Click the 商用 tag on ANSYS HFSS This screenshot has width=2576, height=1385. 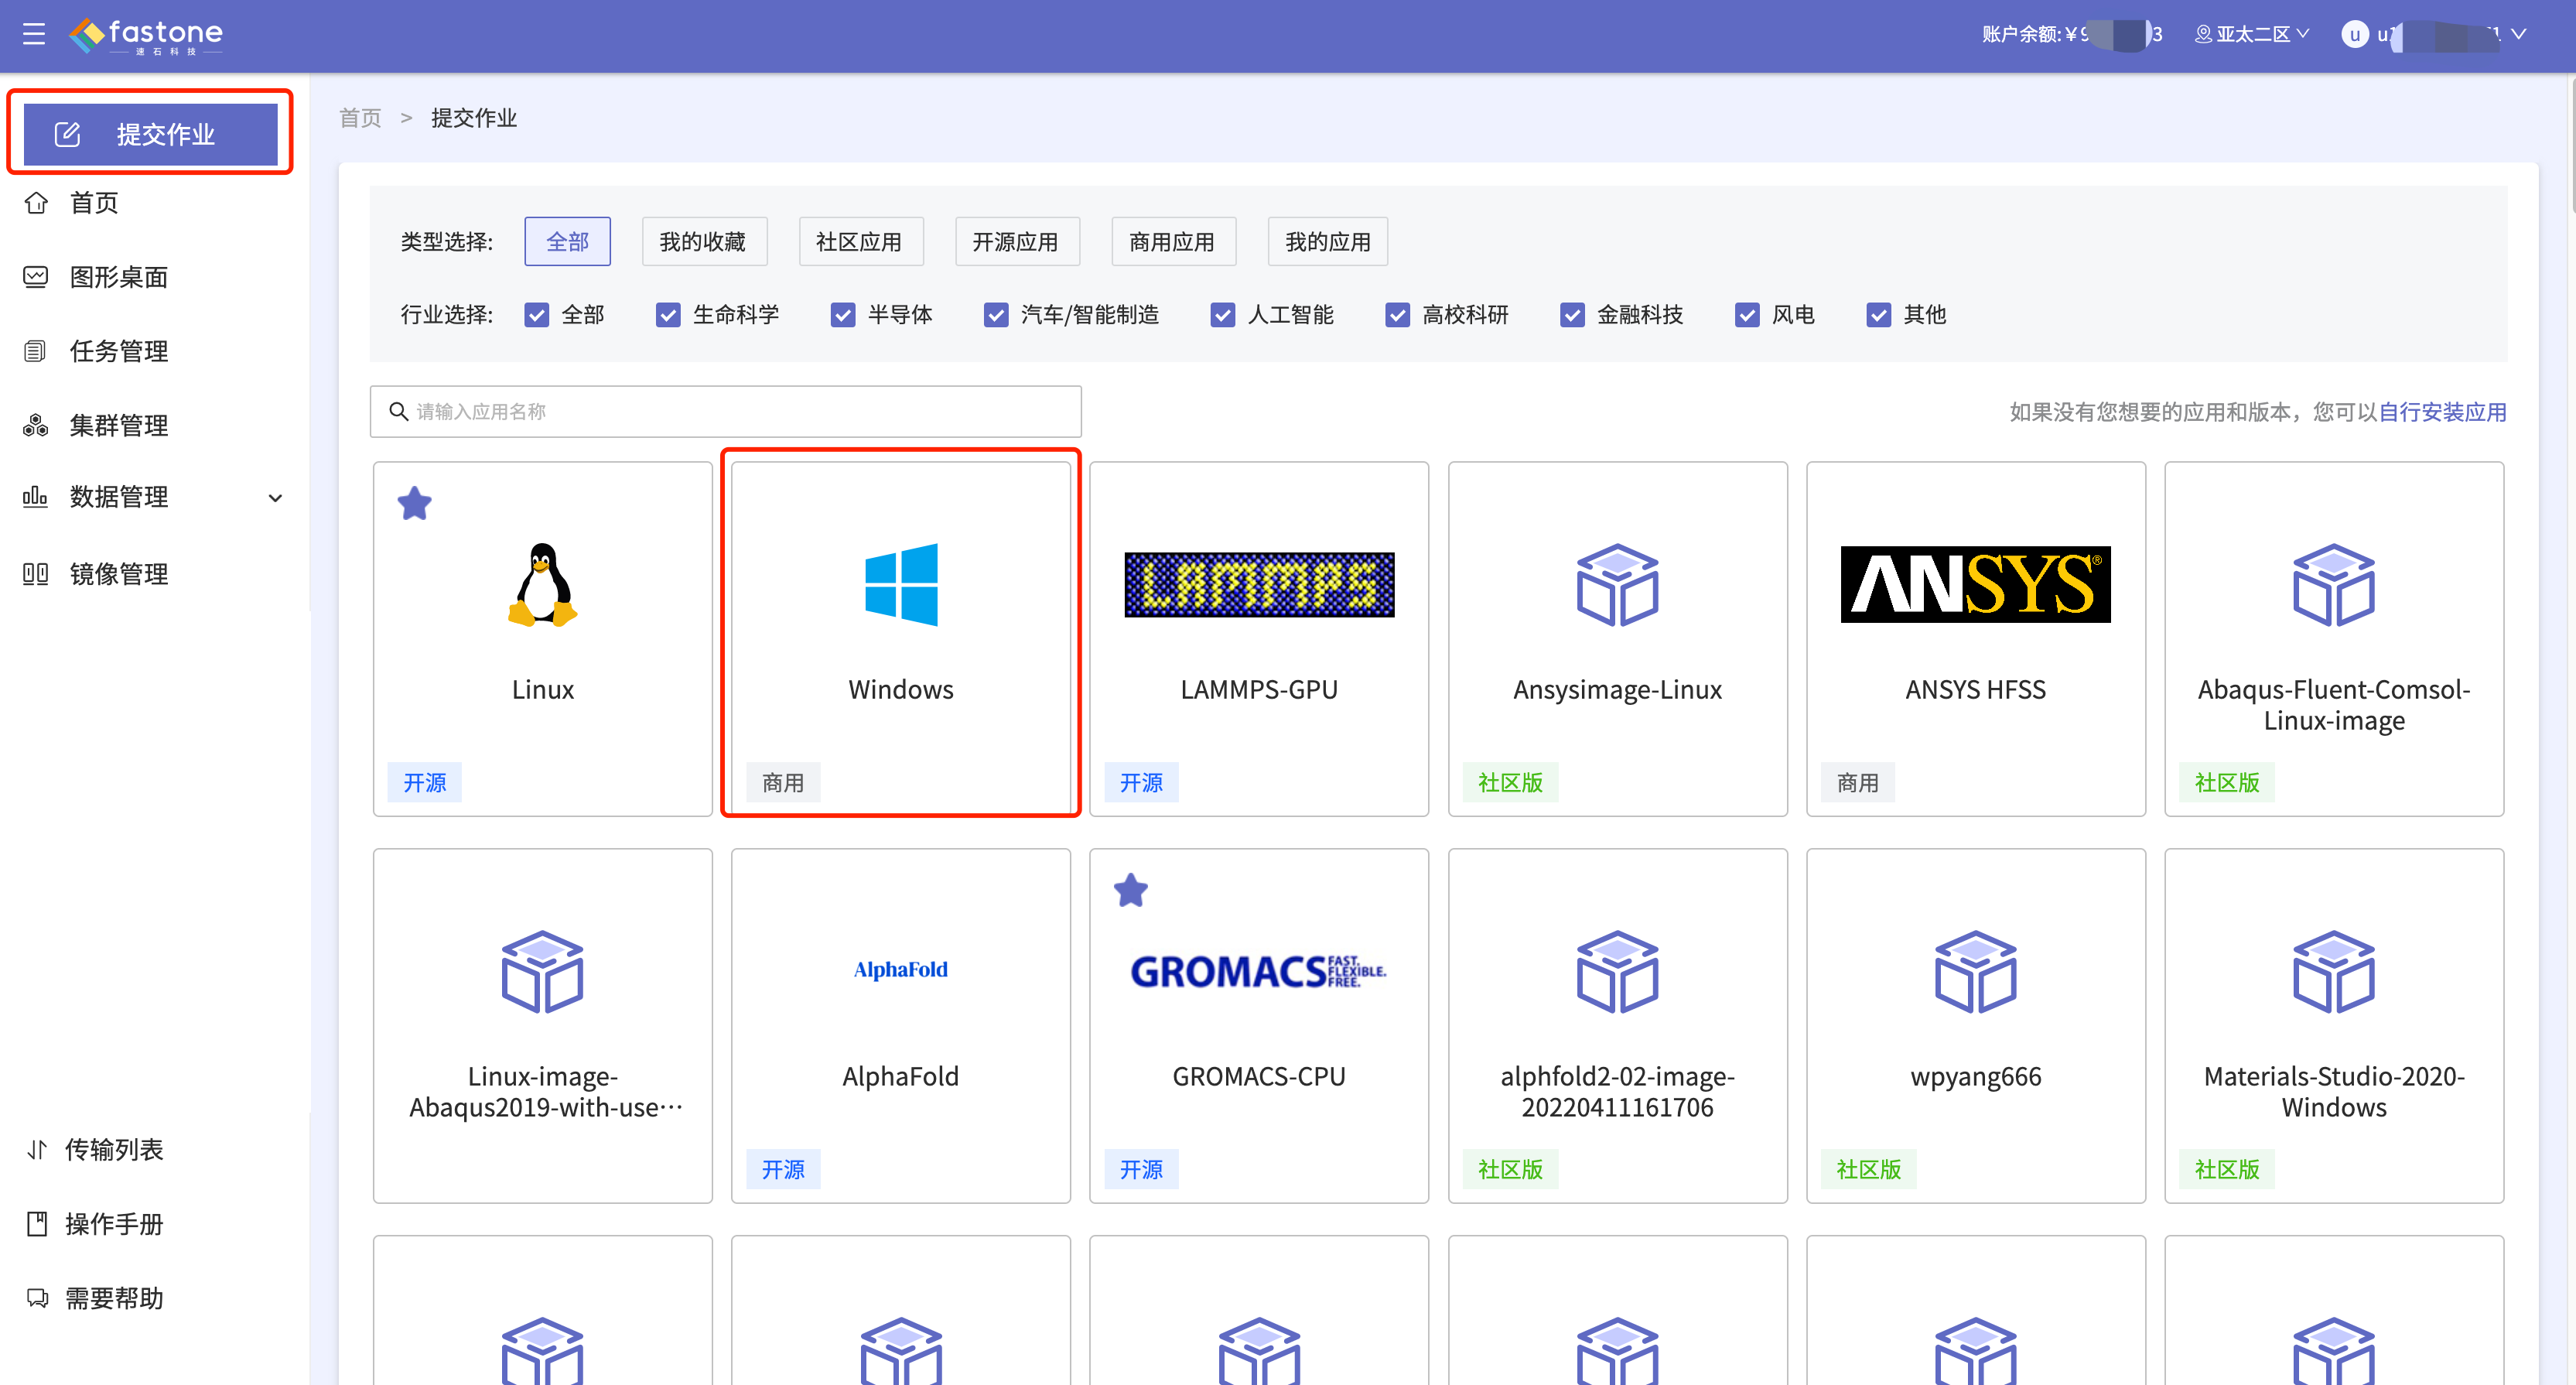(1858, 782)
